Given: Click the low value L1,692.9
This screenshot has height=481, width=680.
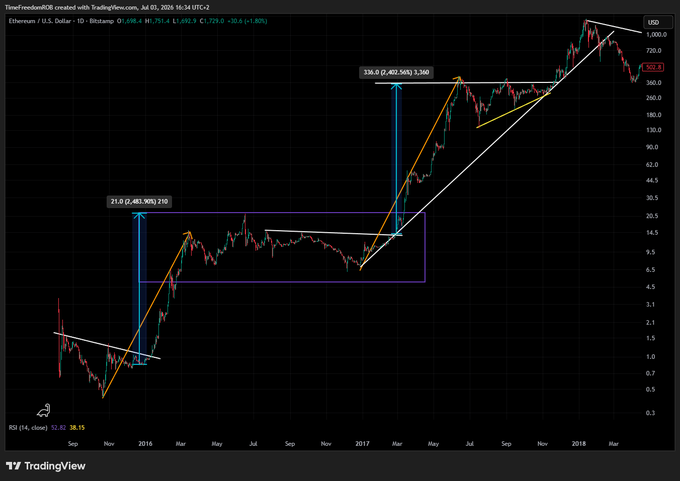Looking at the screenshot, I should [x=185, y=21].
